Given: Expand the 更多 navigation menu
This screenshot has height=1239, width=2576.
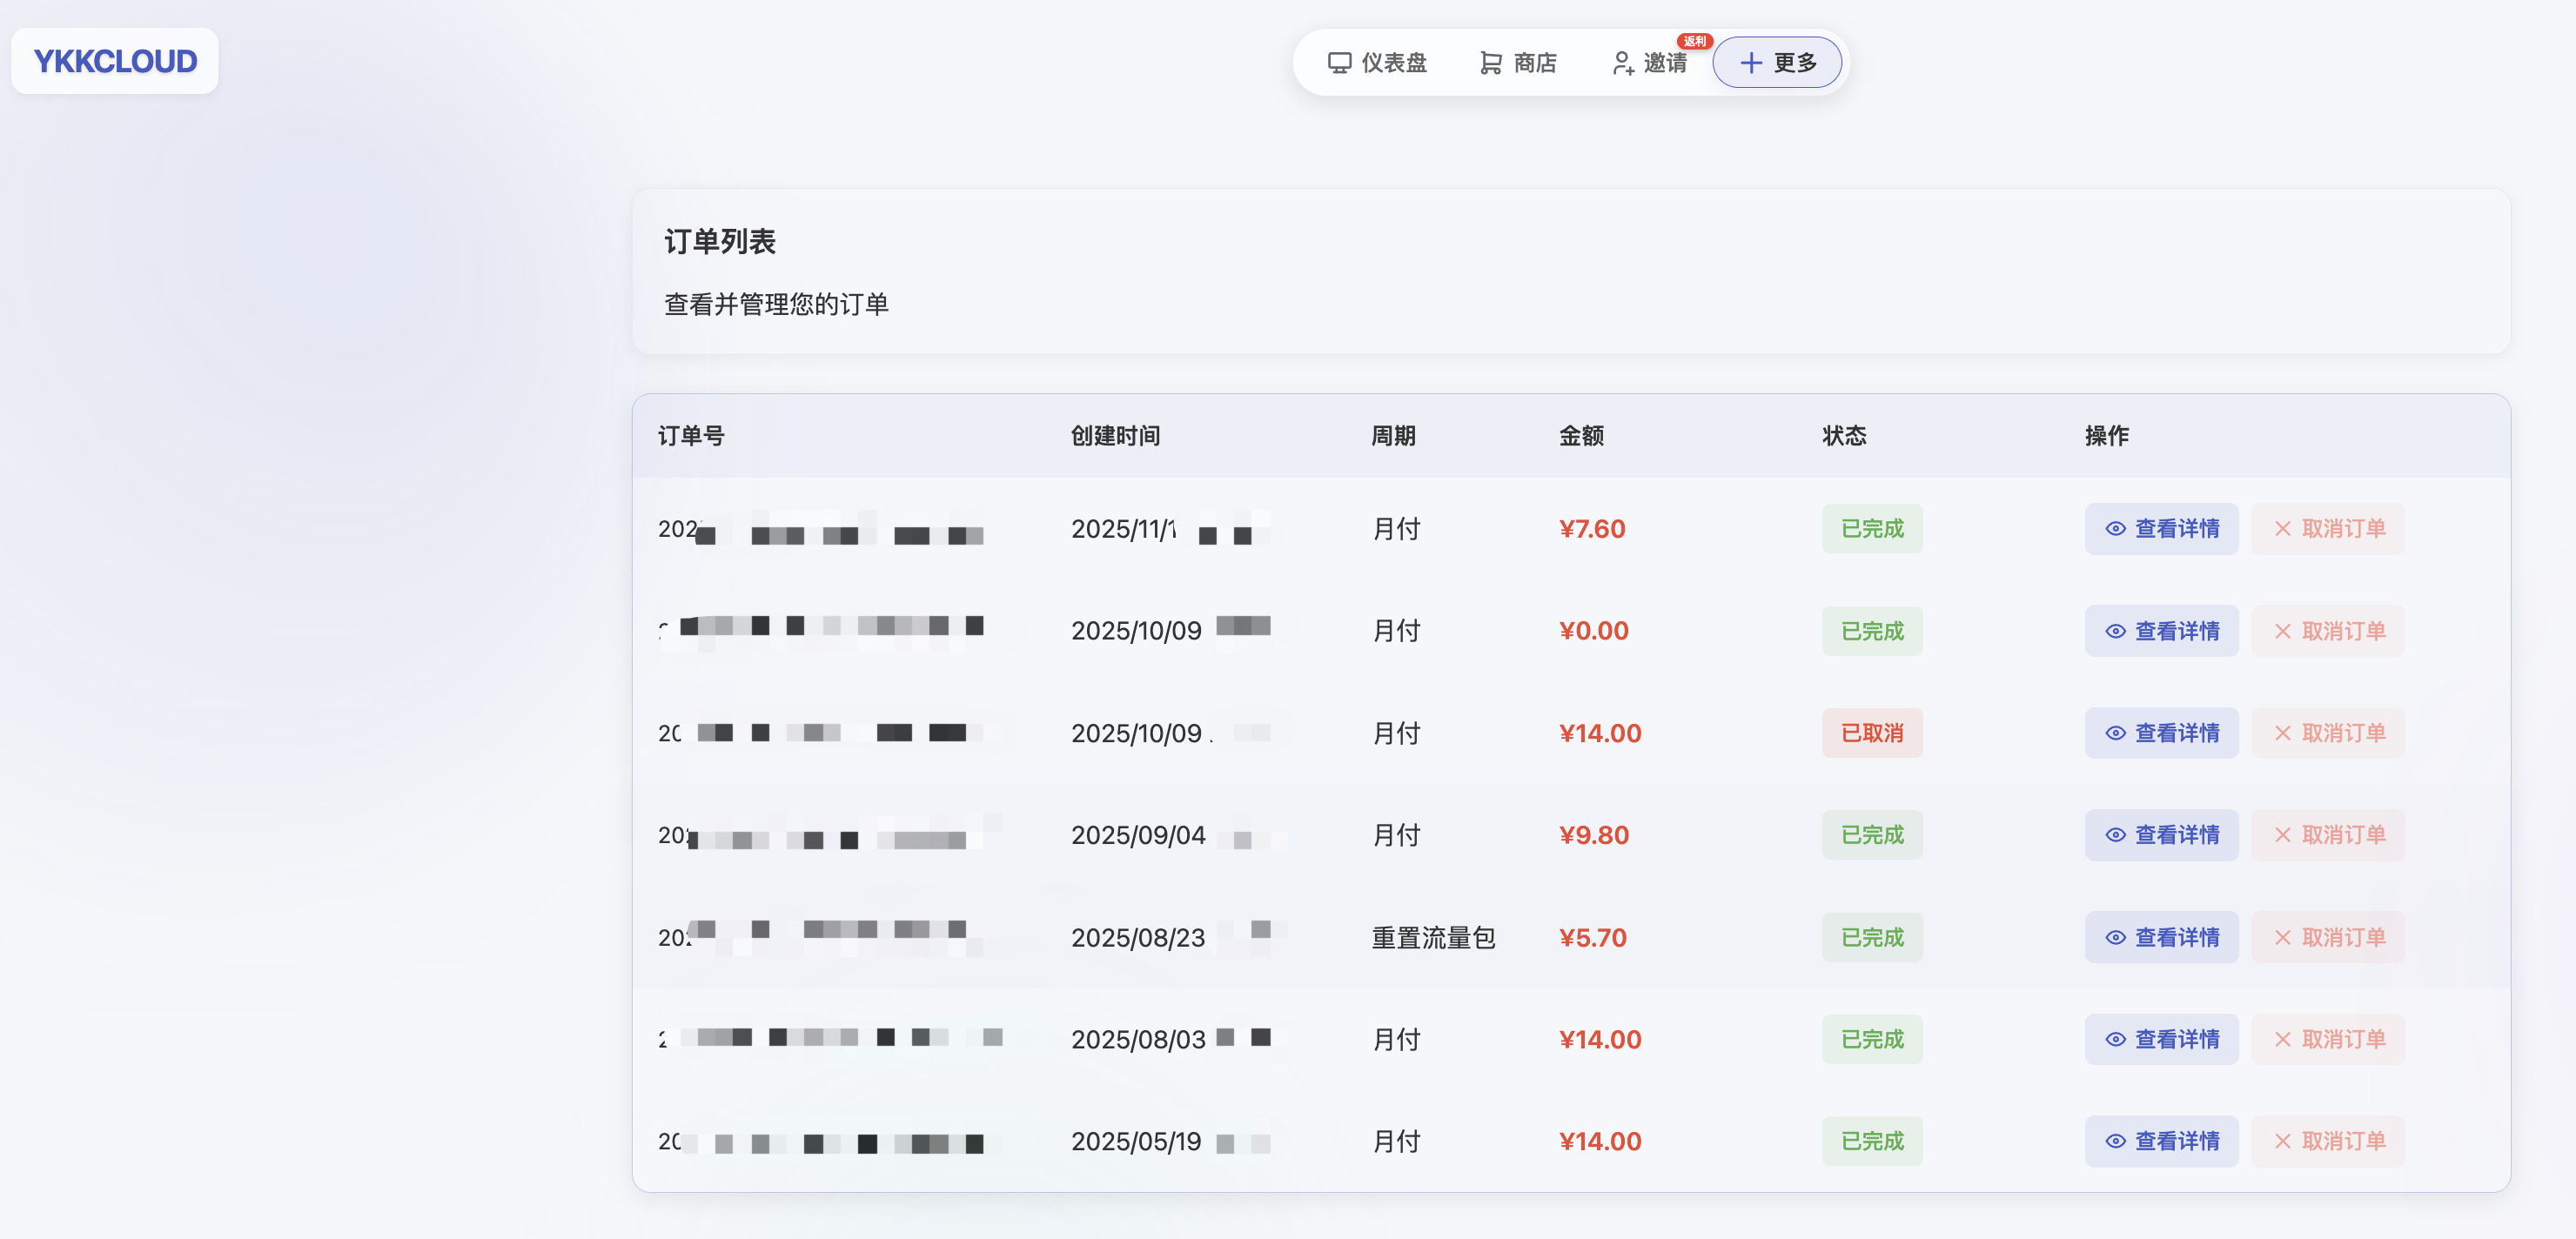Looking at the screenshot, I should tap(1778, 63).
